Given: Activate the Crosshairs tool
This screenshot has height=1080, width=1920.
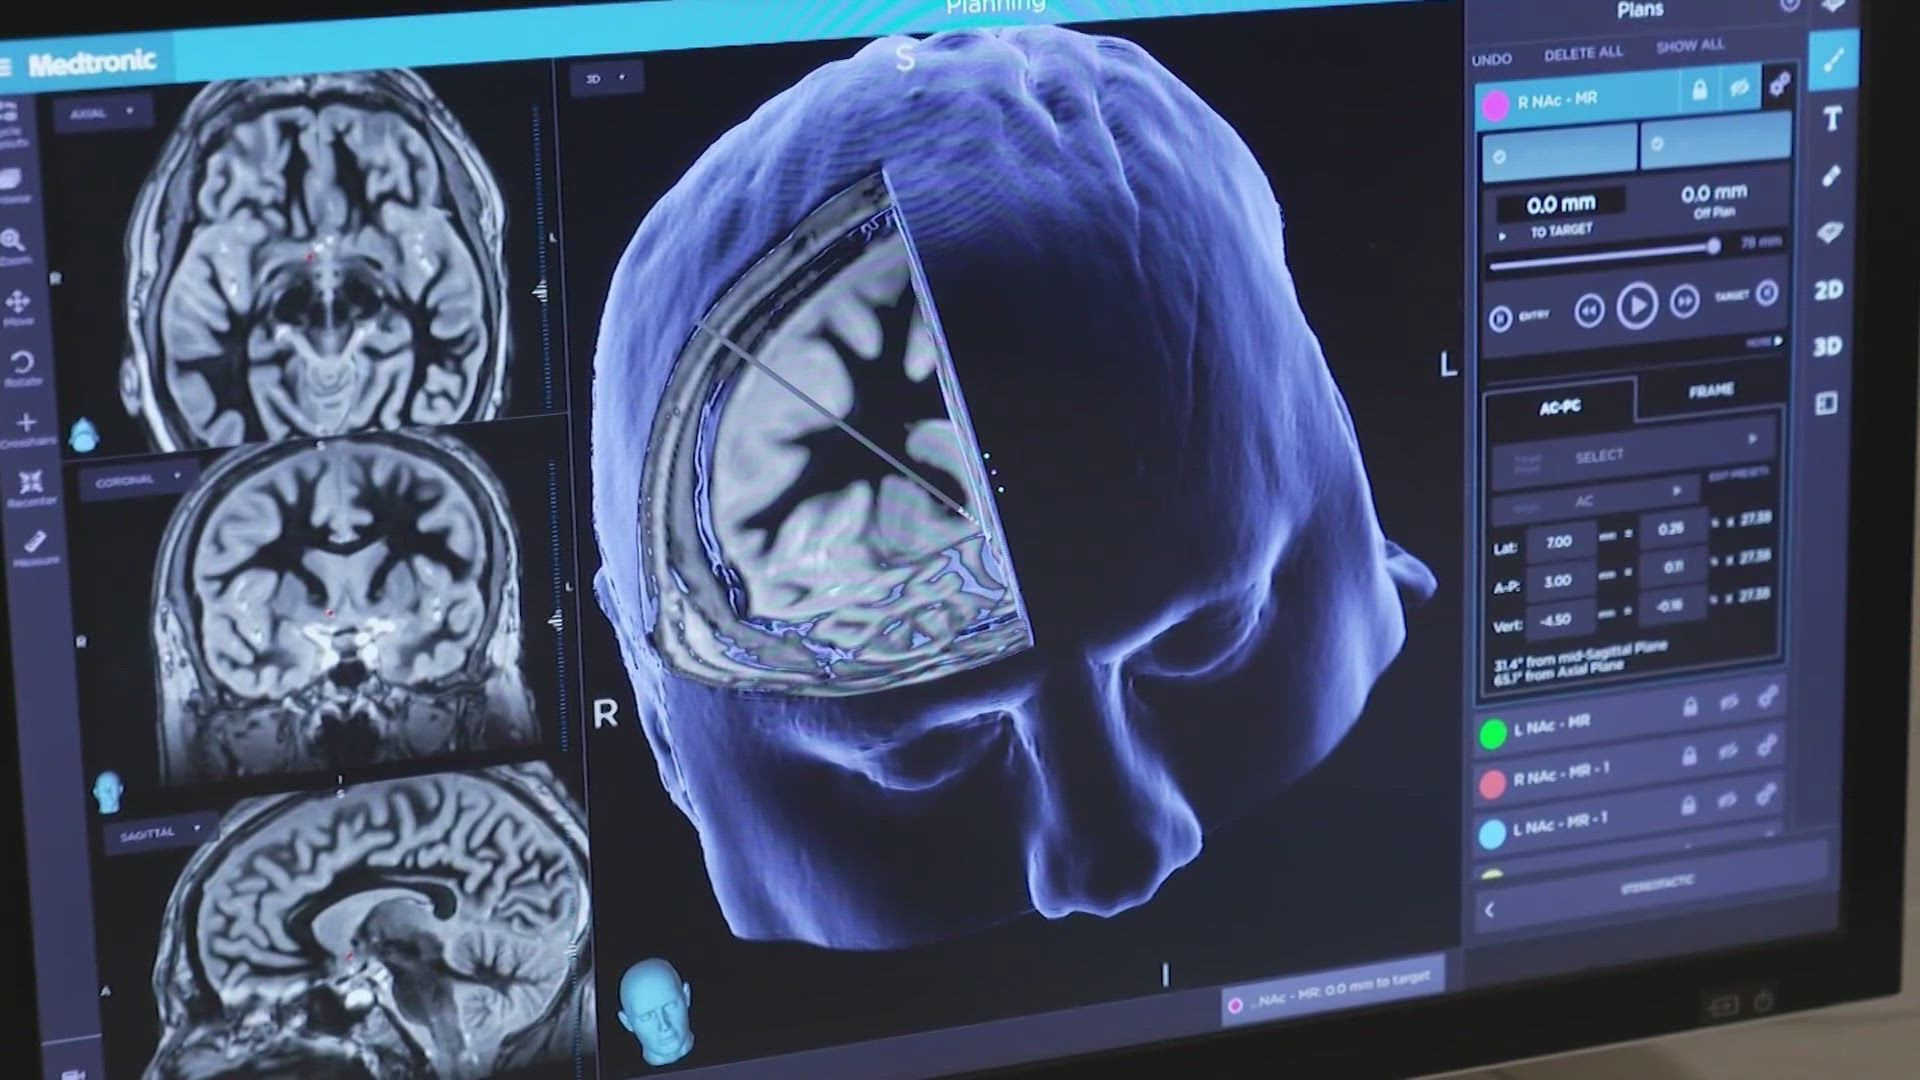Looking at the screenshot, I should coord(27,428).
